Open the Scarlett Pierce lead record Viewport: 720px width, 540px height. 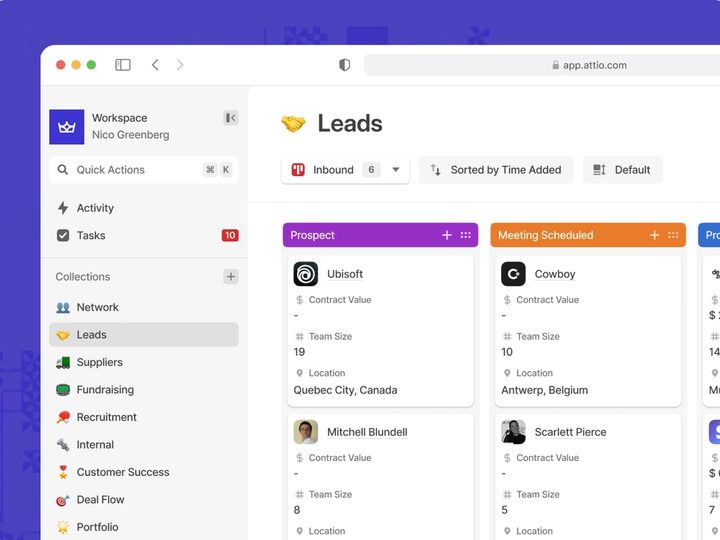570,432
